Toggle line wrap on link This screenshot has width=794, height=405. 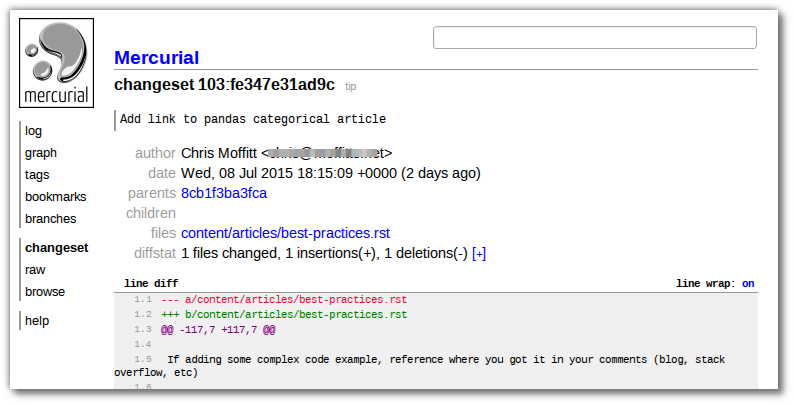(x=748, y=284)
